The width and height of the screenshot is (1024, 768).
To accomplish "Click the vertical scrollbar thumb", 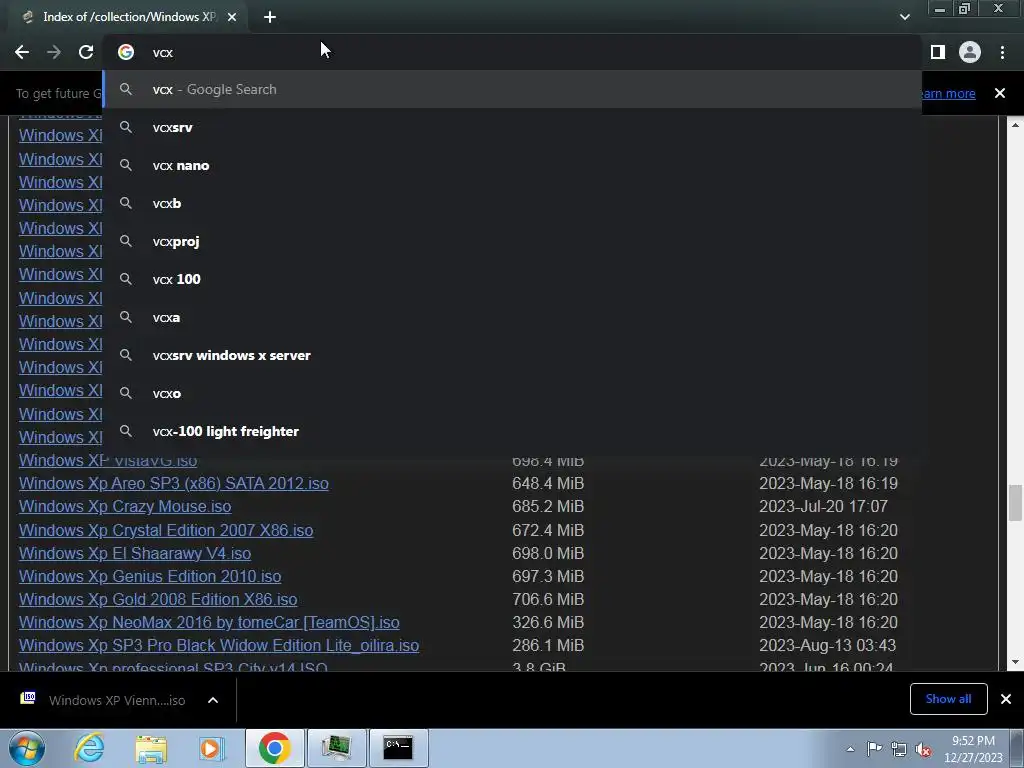I will (1015, 503).
